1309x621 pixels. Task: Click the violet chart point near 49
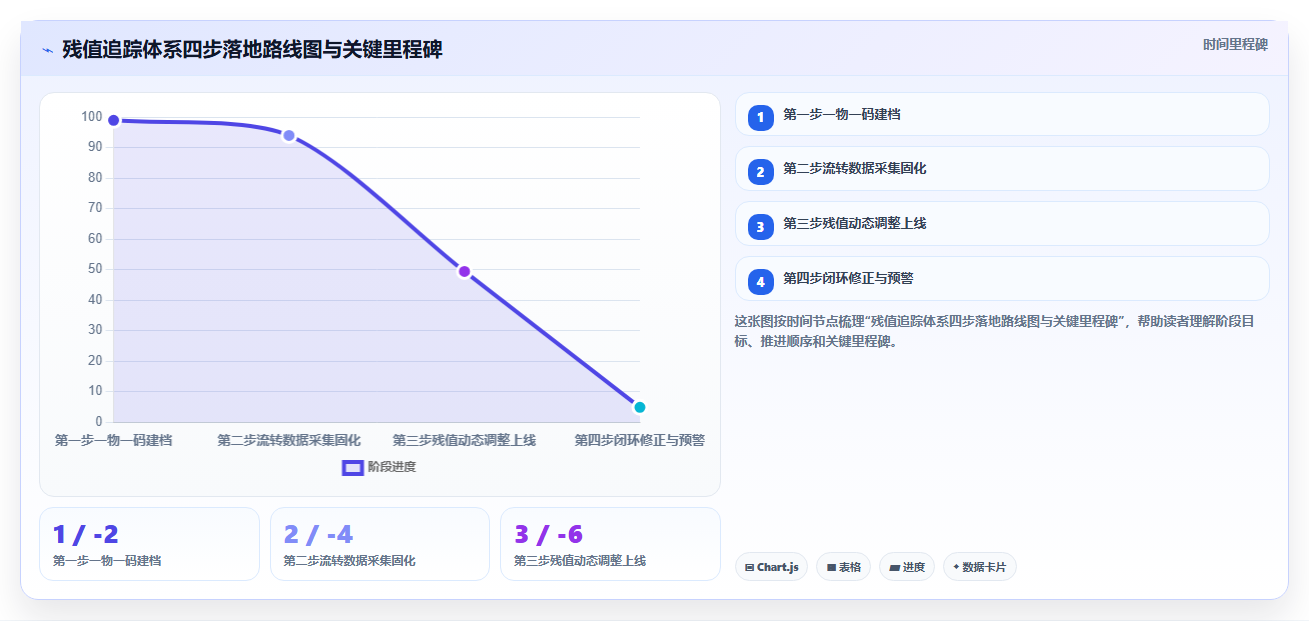point(464,272)
